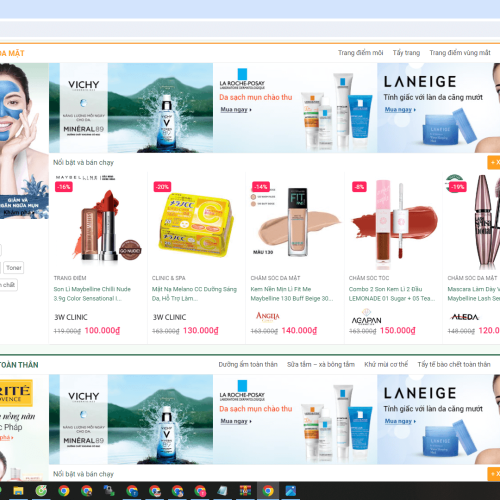The height and width of the screenshot is (500, 500).
Task: Open Mặt Nạ Melano CC Dưỡng Sáng title
Action: coord(194,294)
